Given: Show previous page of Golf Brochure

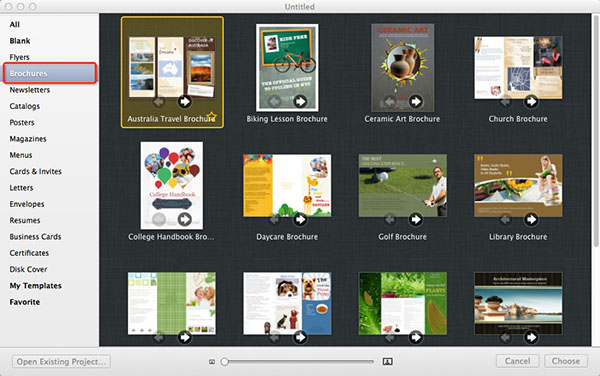Looking at the screenshot, I should 390,220.
